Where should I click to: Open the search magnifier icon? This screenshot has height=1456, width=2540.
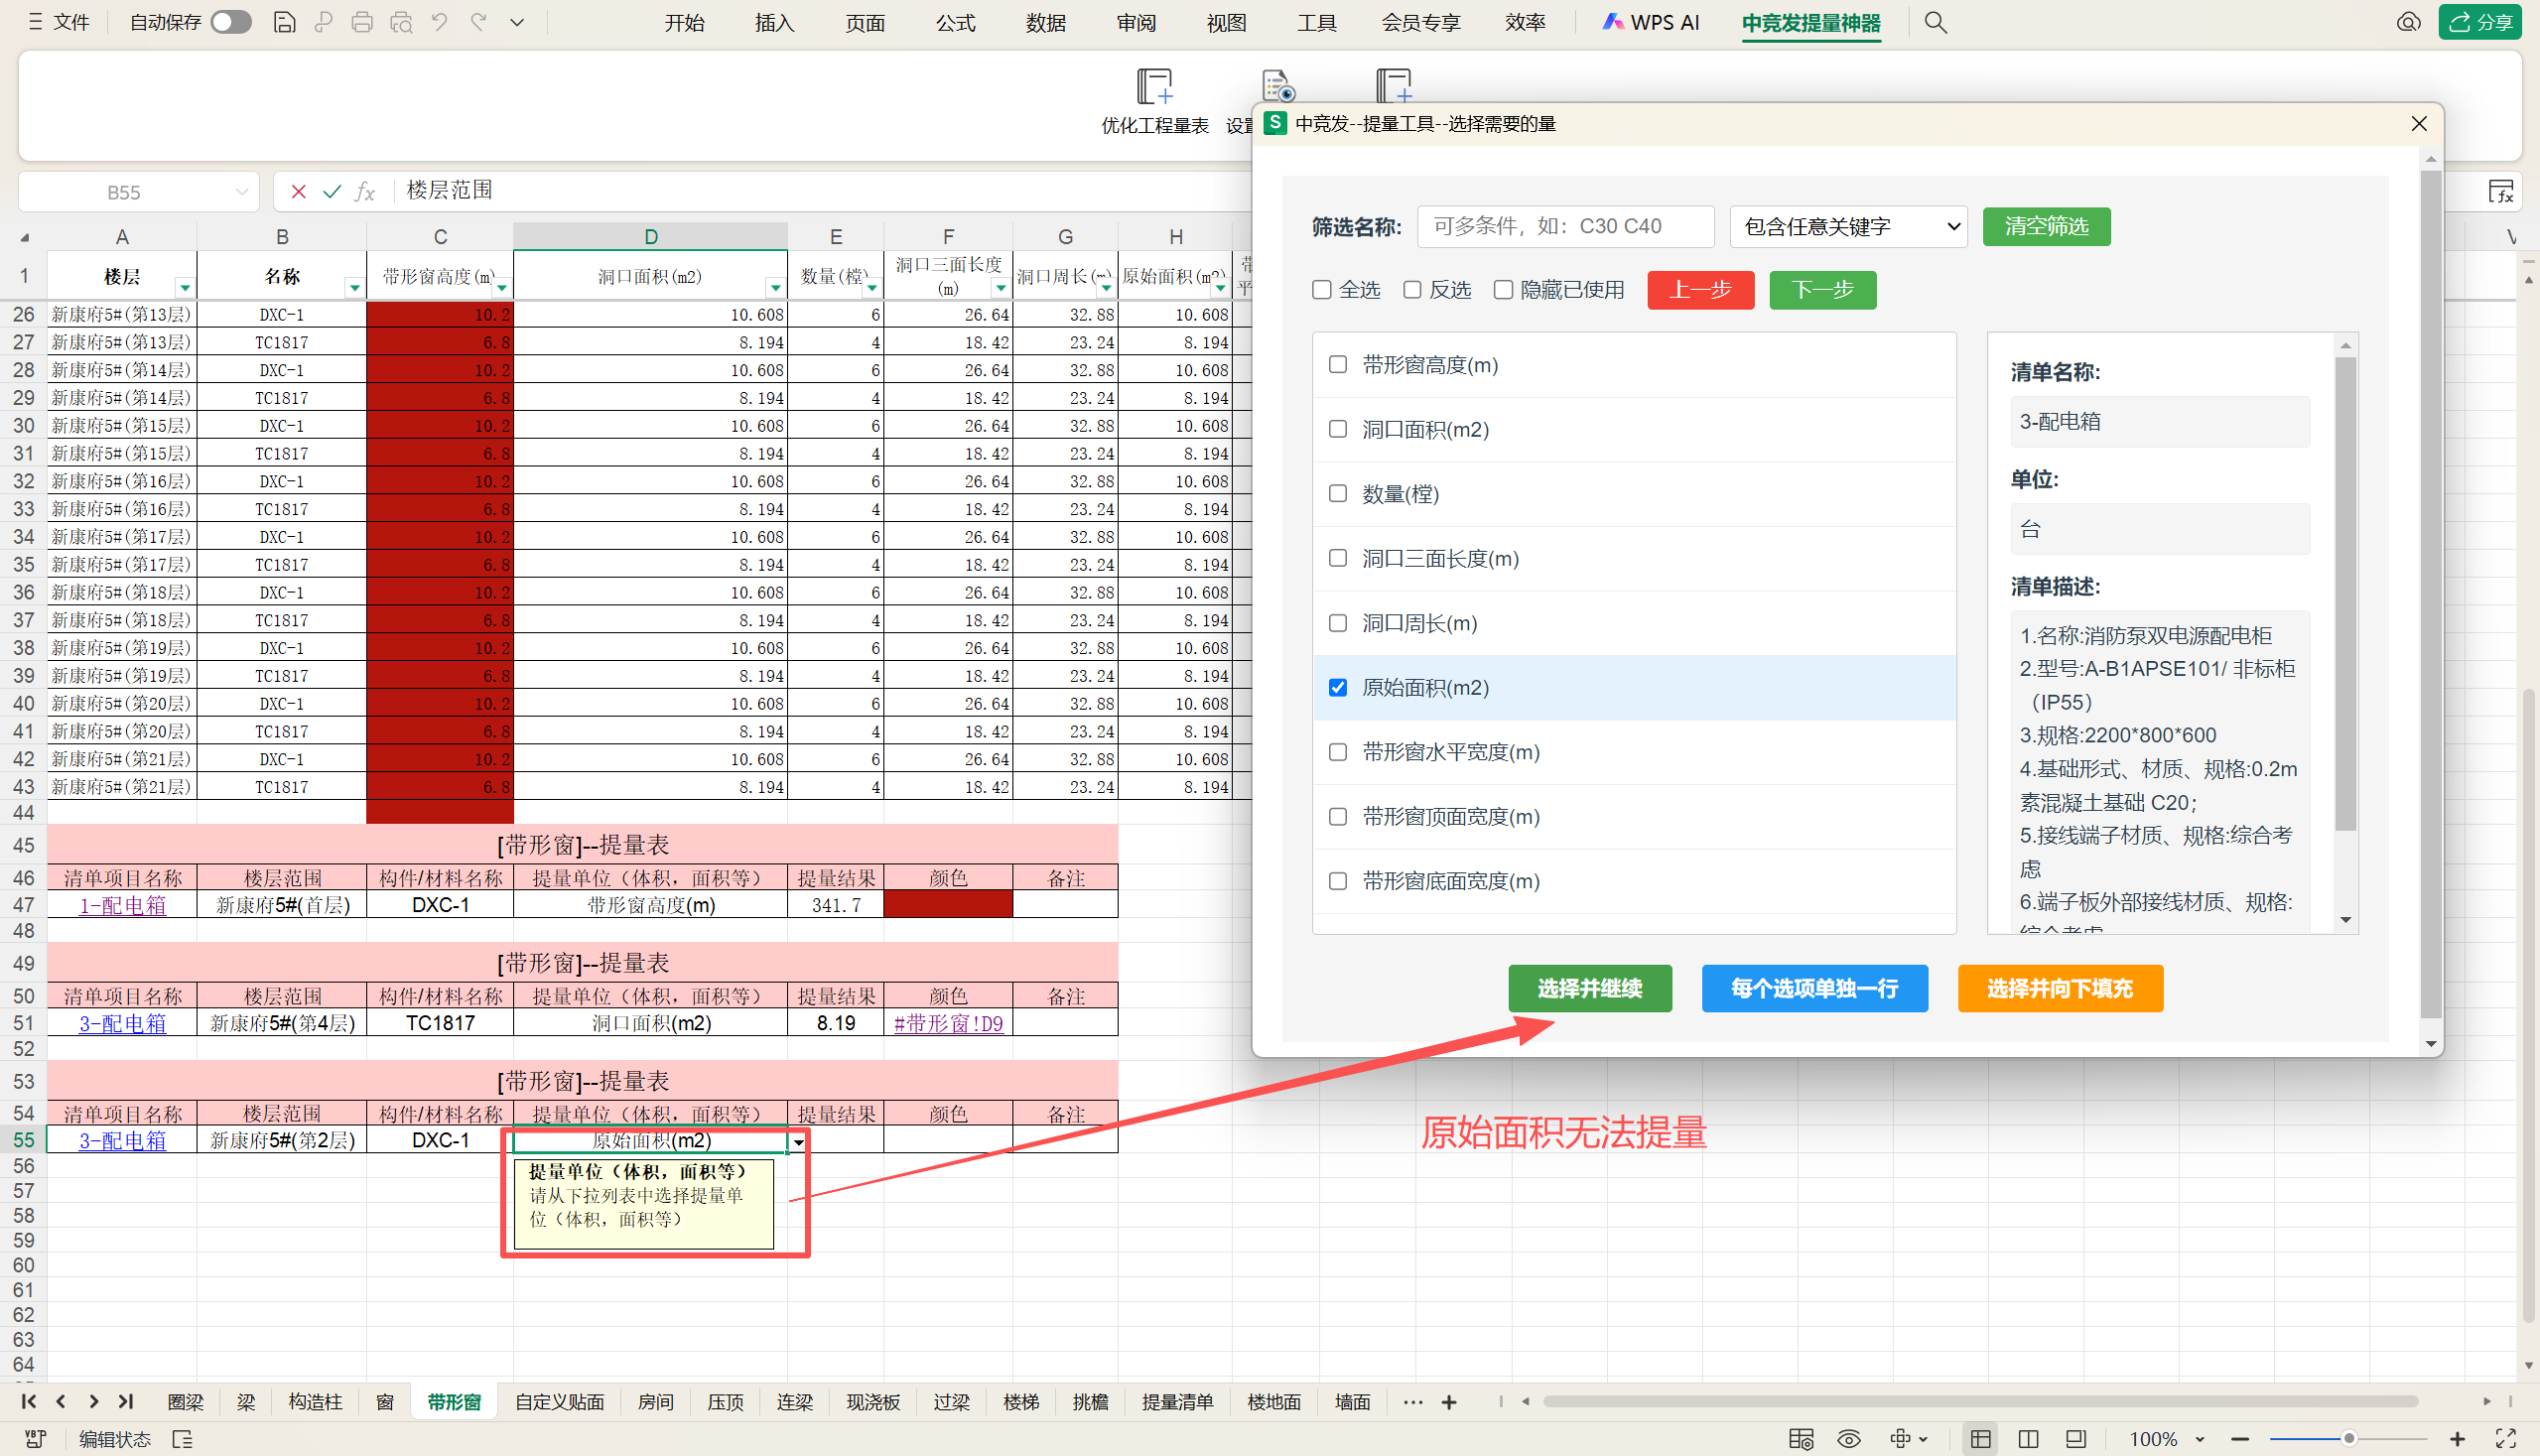click(x=1935, y=22)
